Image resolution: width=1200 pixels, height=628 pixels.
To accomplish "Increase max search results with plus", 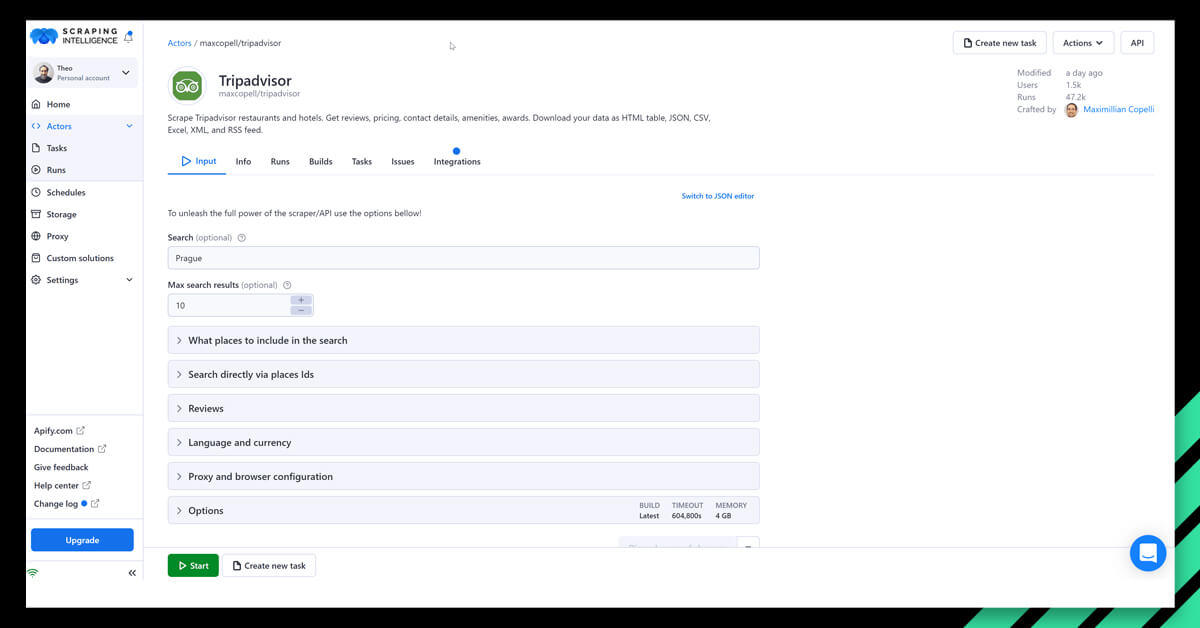I will coord(301,300).
